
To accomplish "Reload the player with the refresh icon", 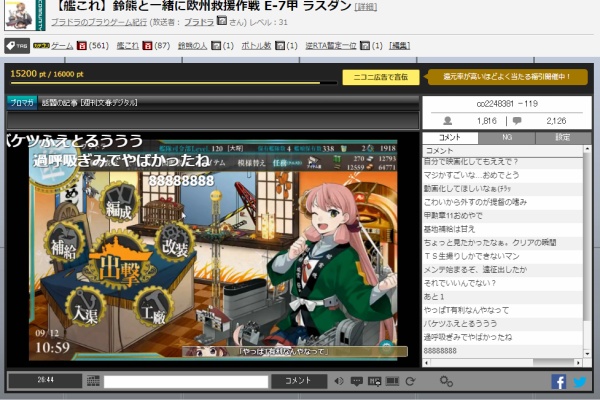I will pyautogui.click(x=410, y=381).
